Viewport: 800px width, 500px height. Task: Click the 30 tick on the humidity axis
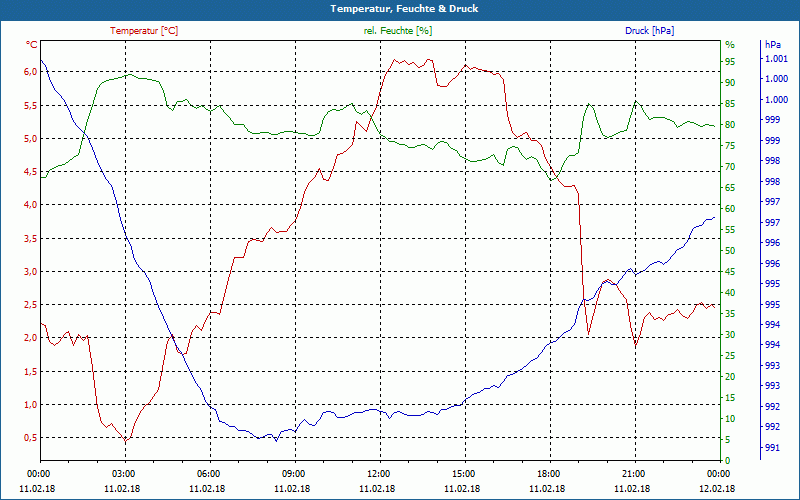coord(730,335)
